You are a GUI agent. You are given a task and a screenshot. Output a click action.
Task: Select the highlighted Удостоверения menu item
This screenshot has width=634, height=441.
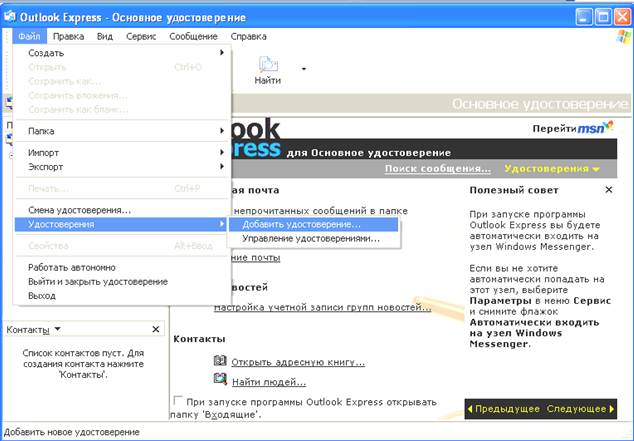pyautogui.click(x=121, y=224)
